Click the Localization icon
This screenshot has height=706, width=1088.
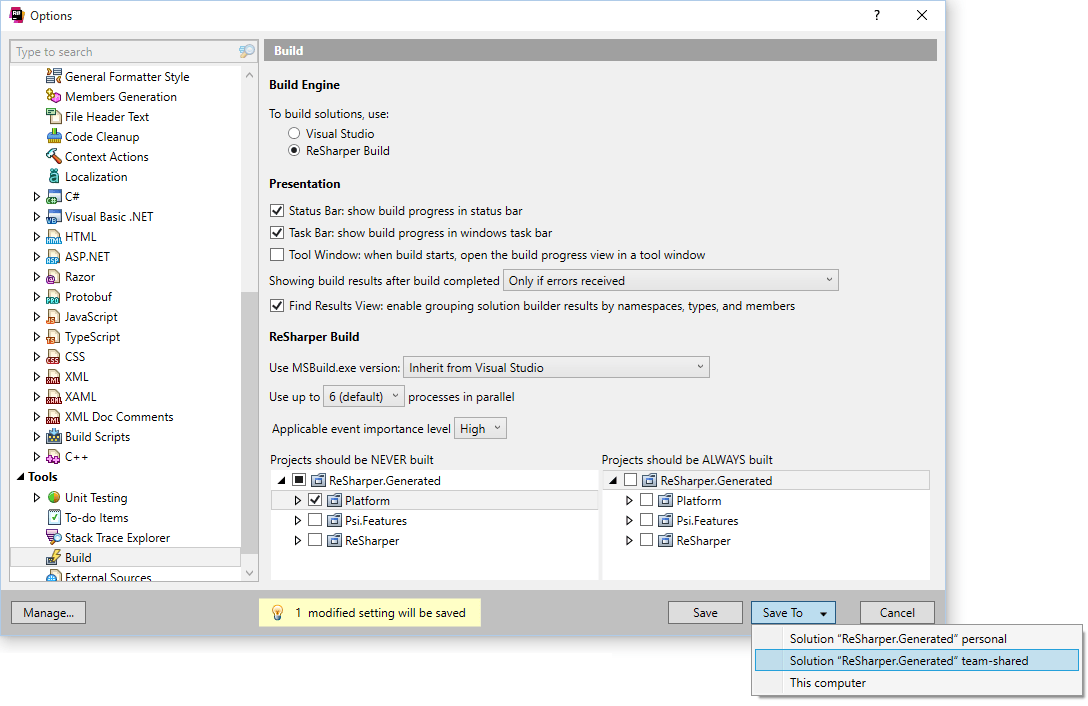pos(55,177)
